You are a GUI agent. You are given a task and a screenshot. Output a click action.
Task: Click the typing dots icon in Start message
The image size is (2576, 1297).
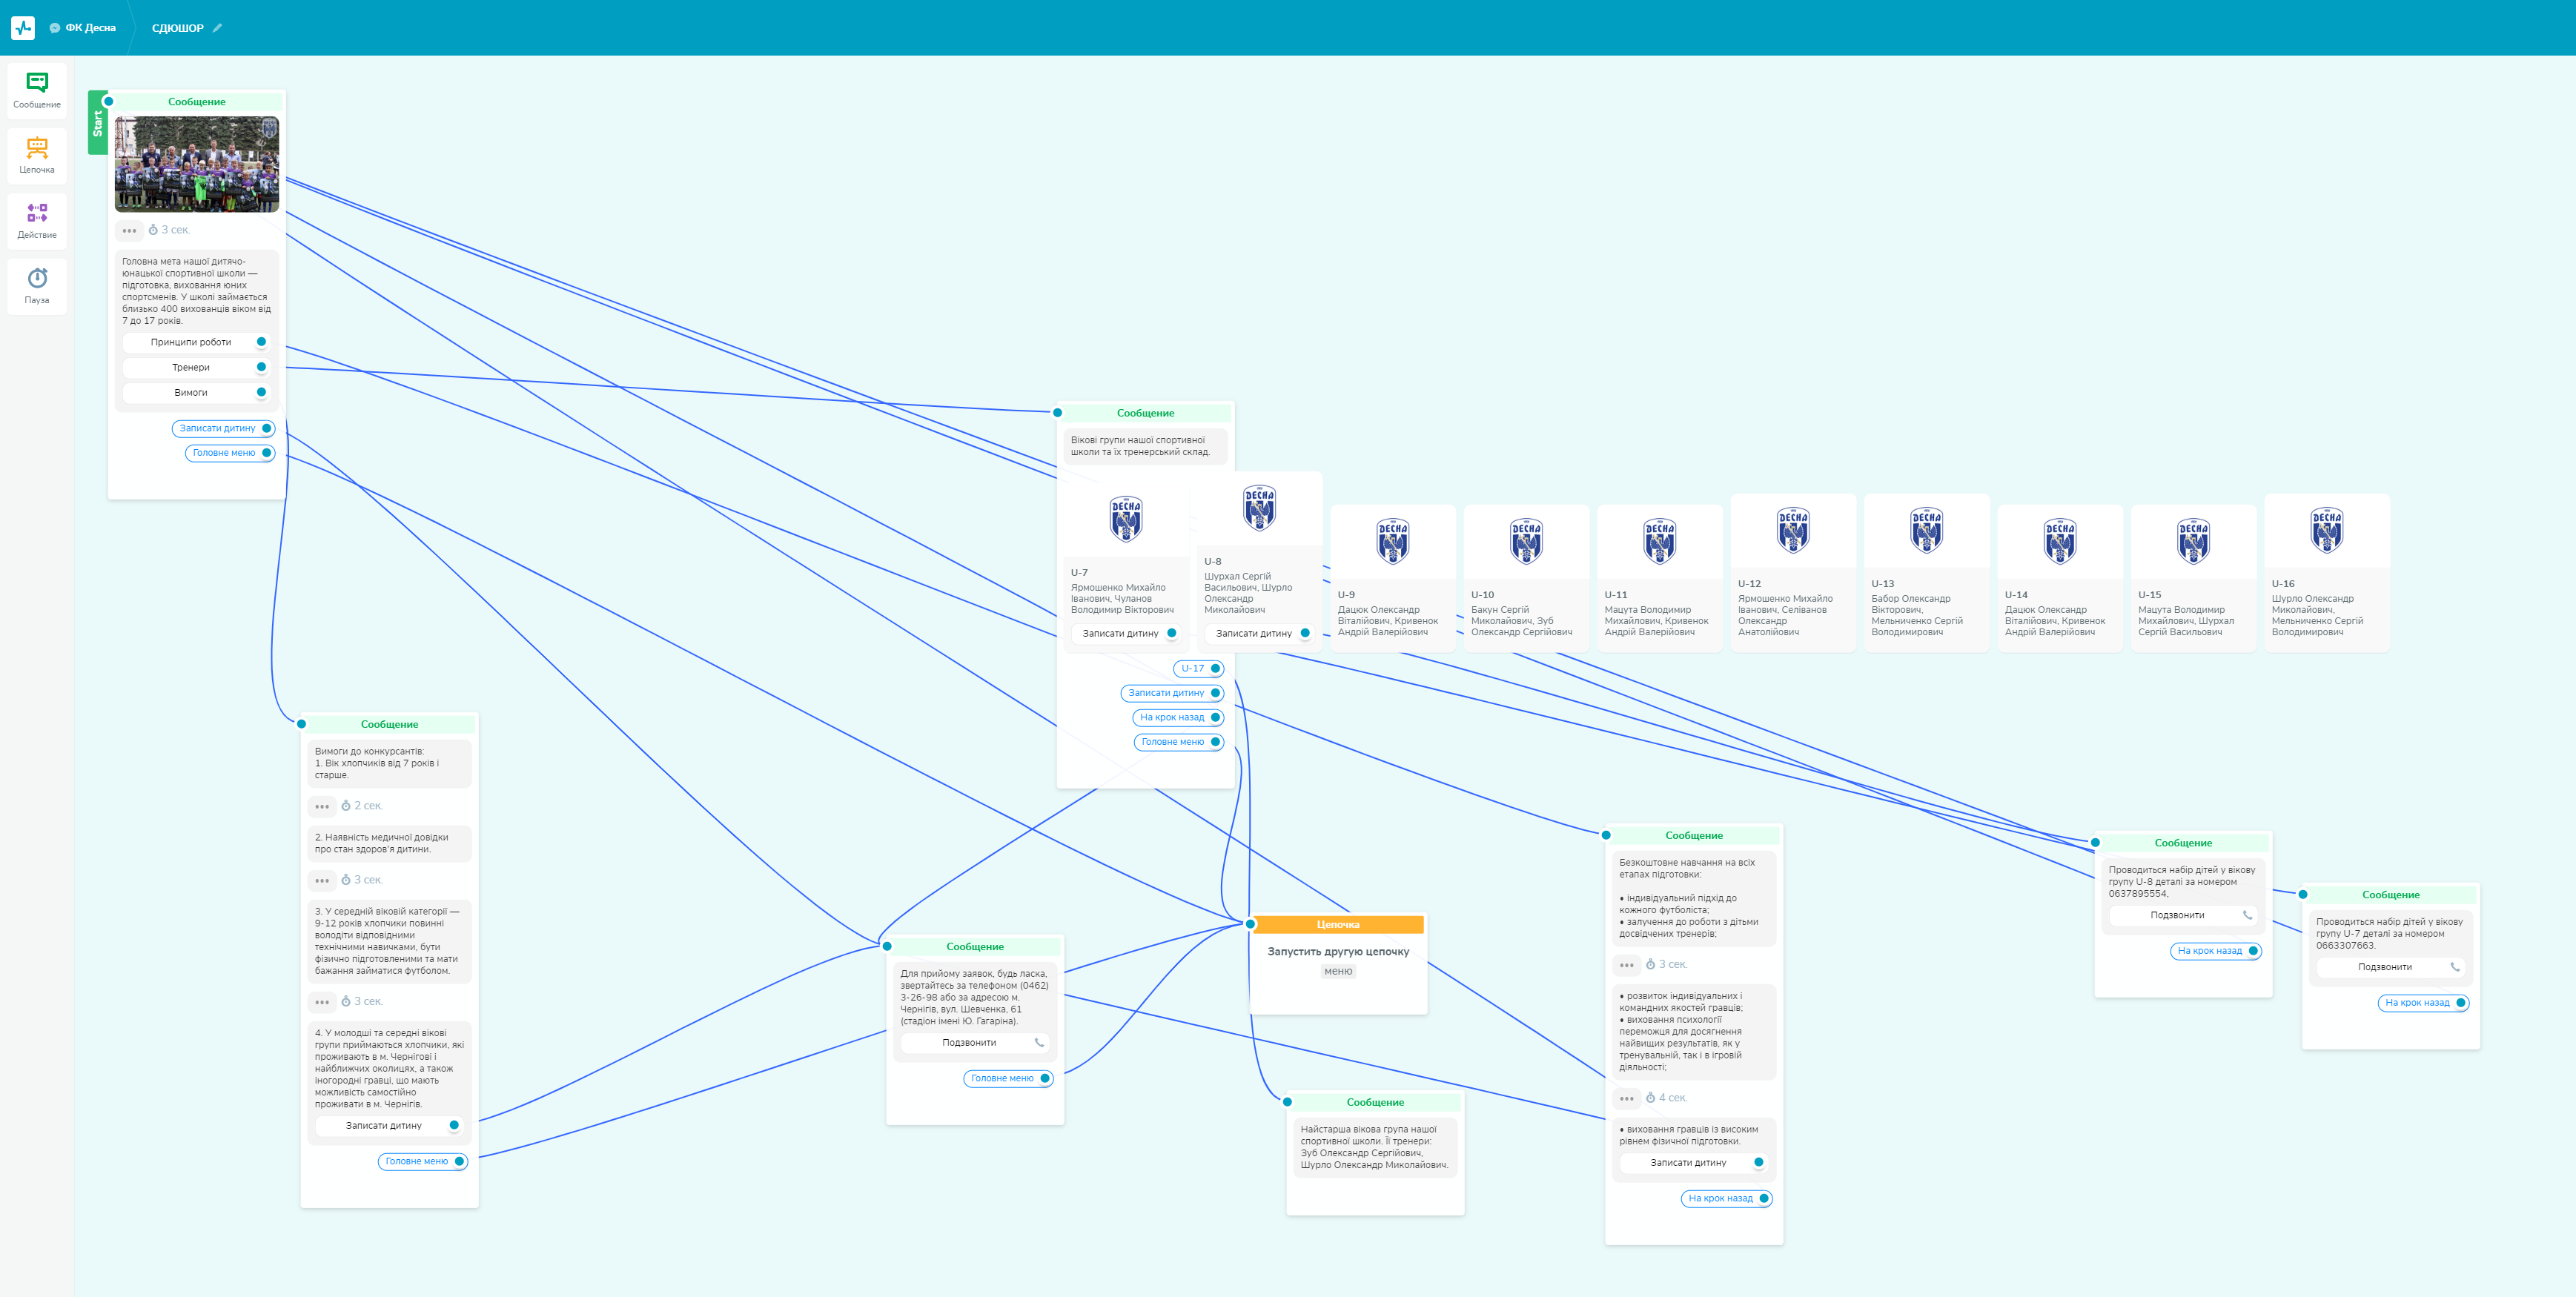click(x=129, y=231)
